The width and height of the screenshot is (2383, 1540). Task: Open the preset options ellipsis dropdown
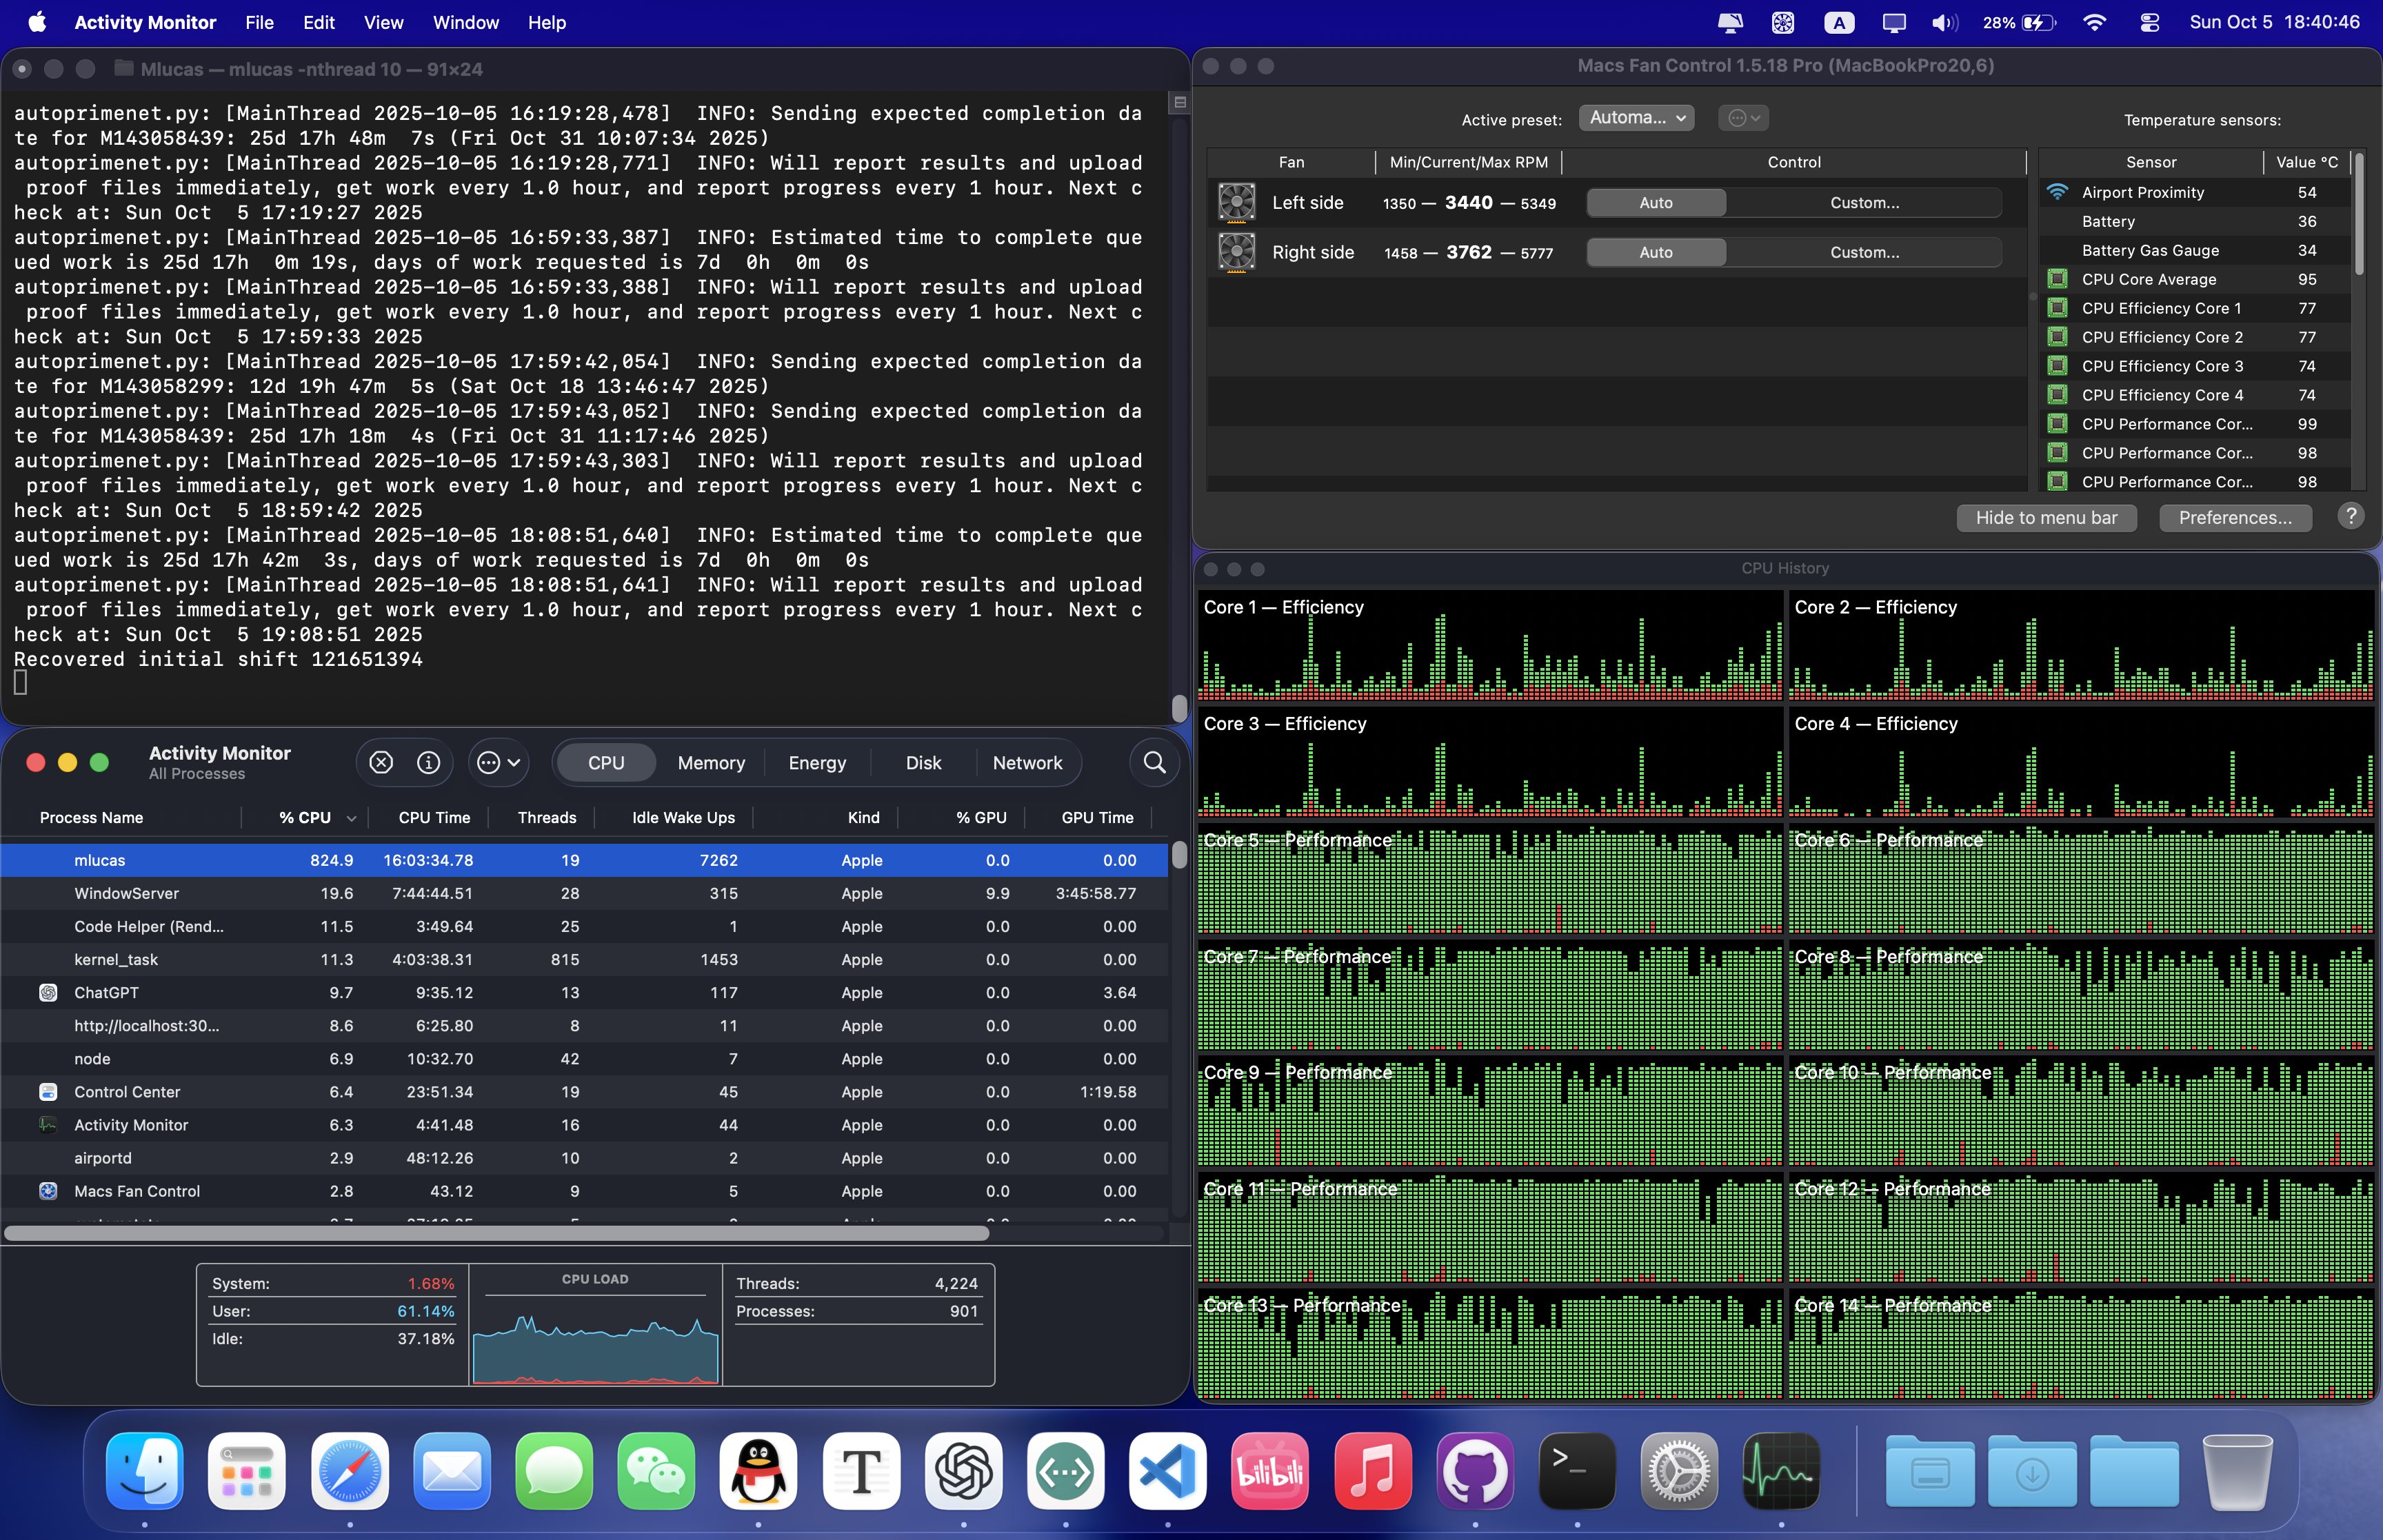coord(1743,118)
